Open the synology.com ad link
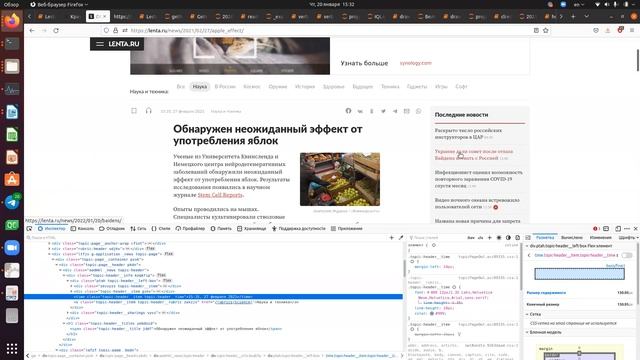 [416, 63]
